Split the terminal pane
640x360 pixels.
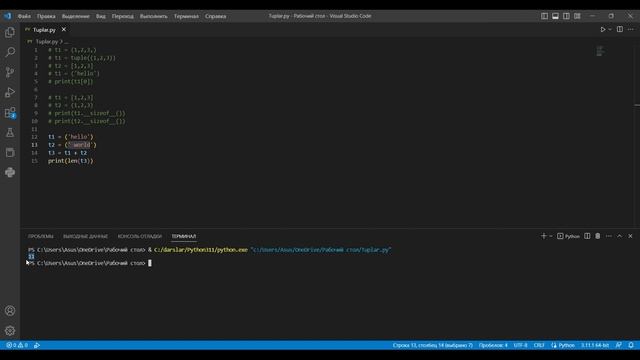click(587, 236)
